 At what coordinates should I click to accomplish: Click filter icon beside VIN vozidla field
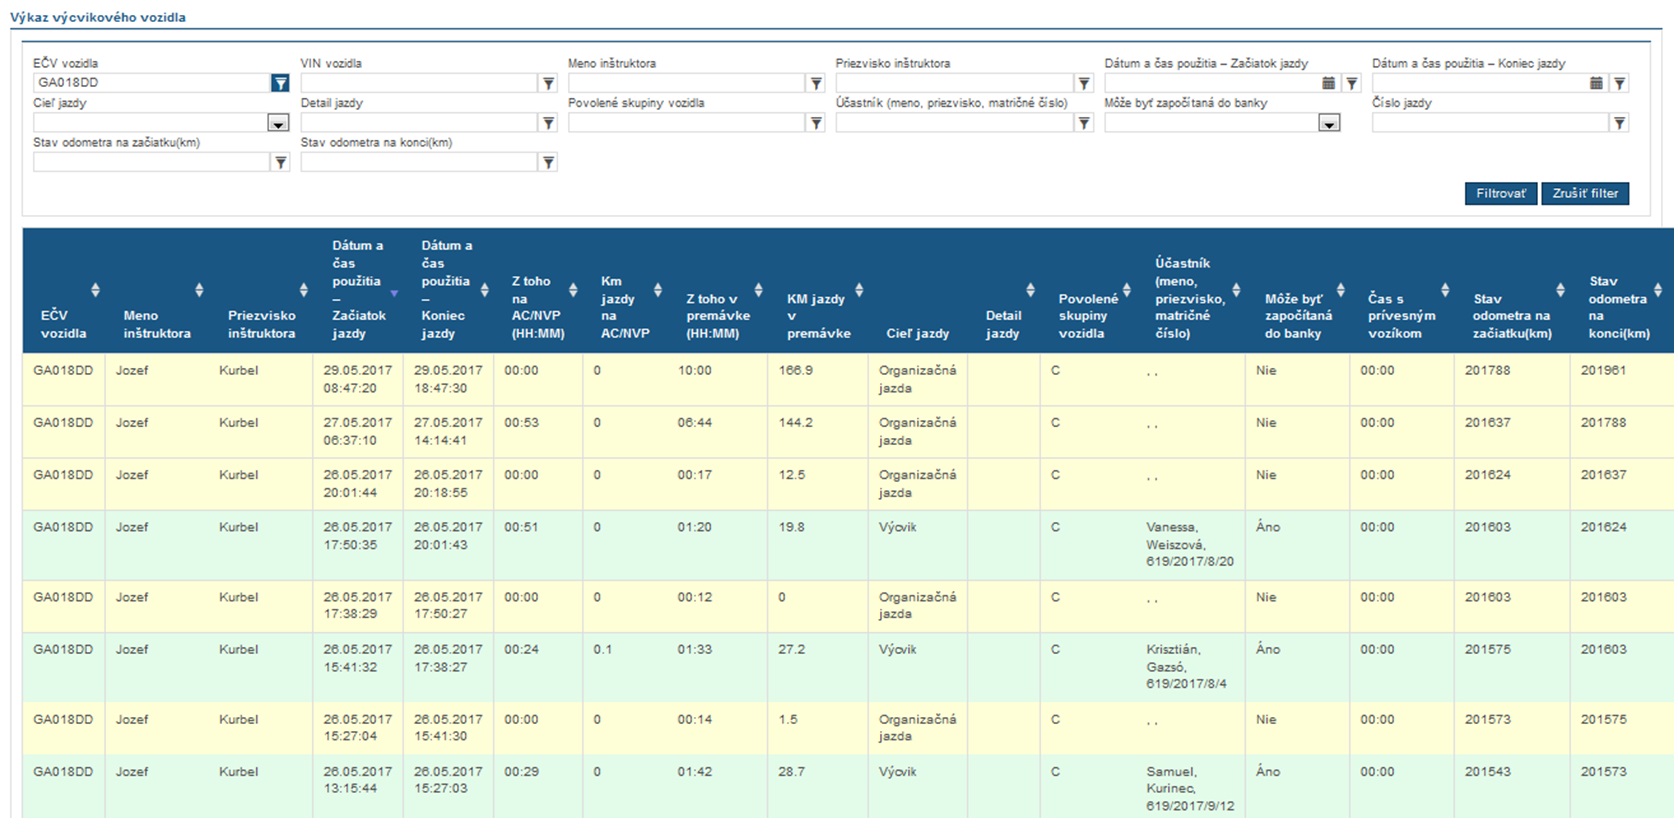(x=548, y=83)
